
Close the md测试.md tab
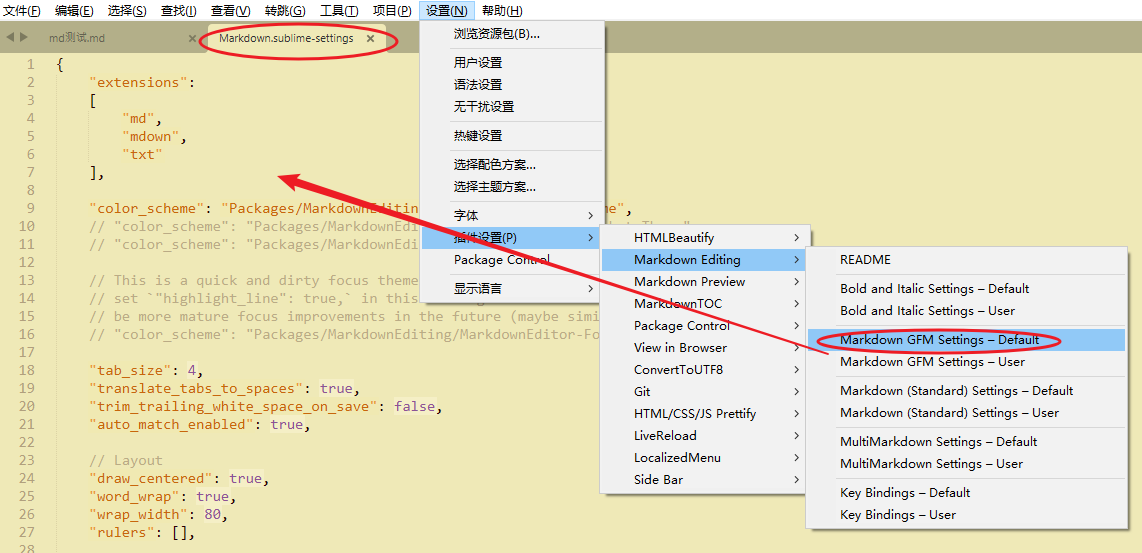(x=192, y=39)
